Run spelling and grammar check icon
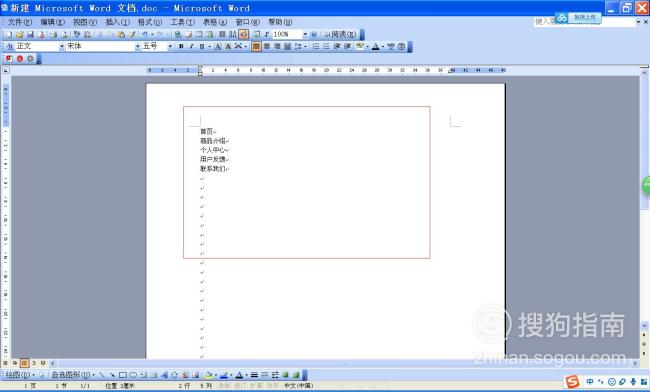This screenshot has height=392, width=650. (77, 34)
